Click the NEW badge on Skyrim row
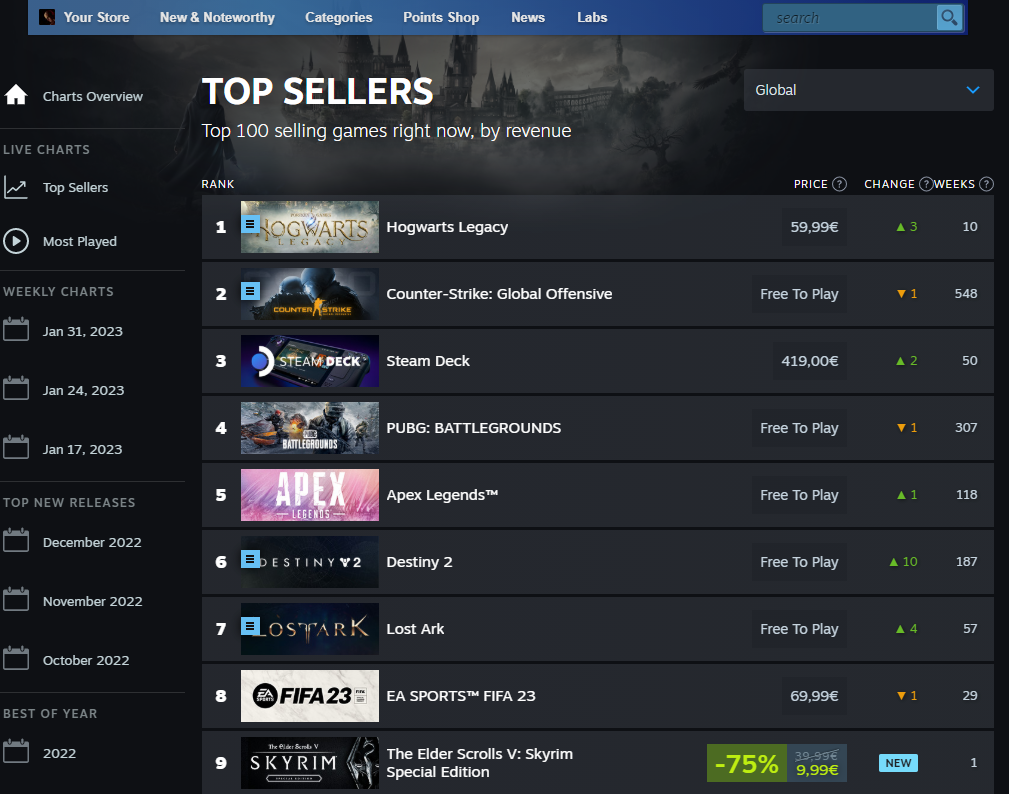The height and width of the screenshot is (794, 1009). [x=898, y=762]
